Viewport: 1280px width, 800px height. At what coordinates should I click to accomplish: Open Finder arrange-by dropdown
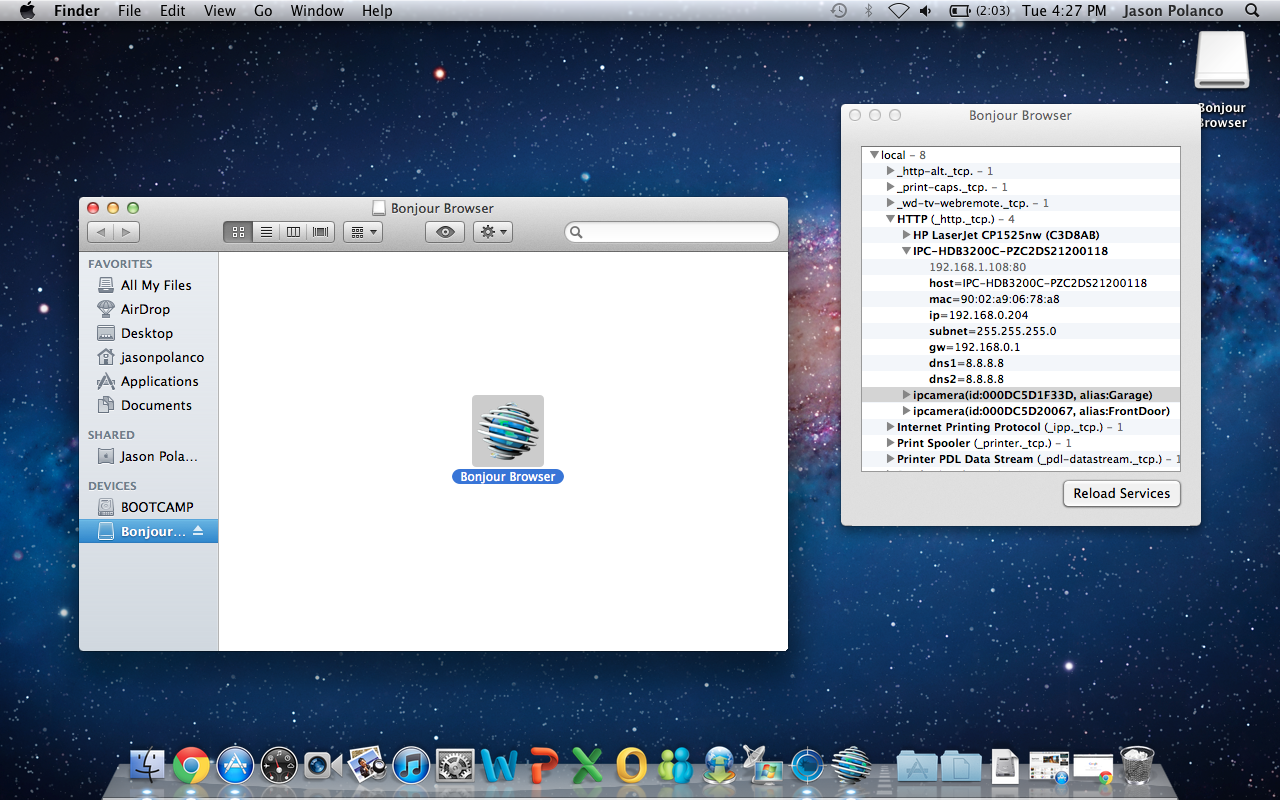pos(362,232)
